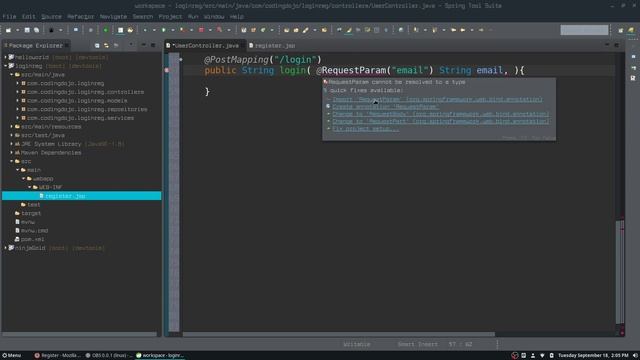The height and width of the screenshot is (360, 640).
Task: Collapse the src/main/java folder
Action: [x=11, y=75]
